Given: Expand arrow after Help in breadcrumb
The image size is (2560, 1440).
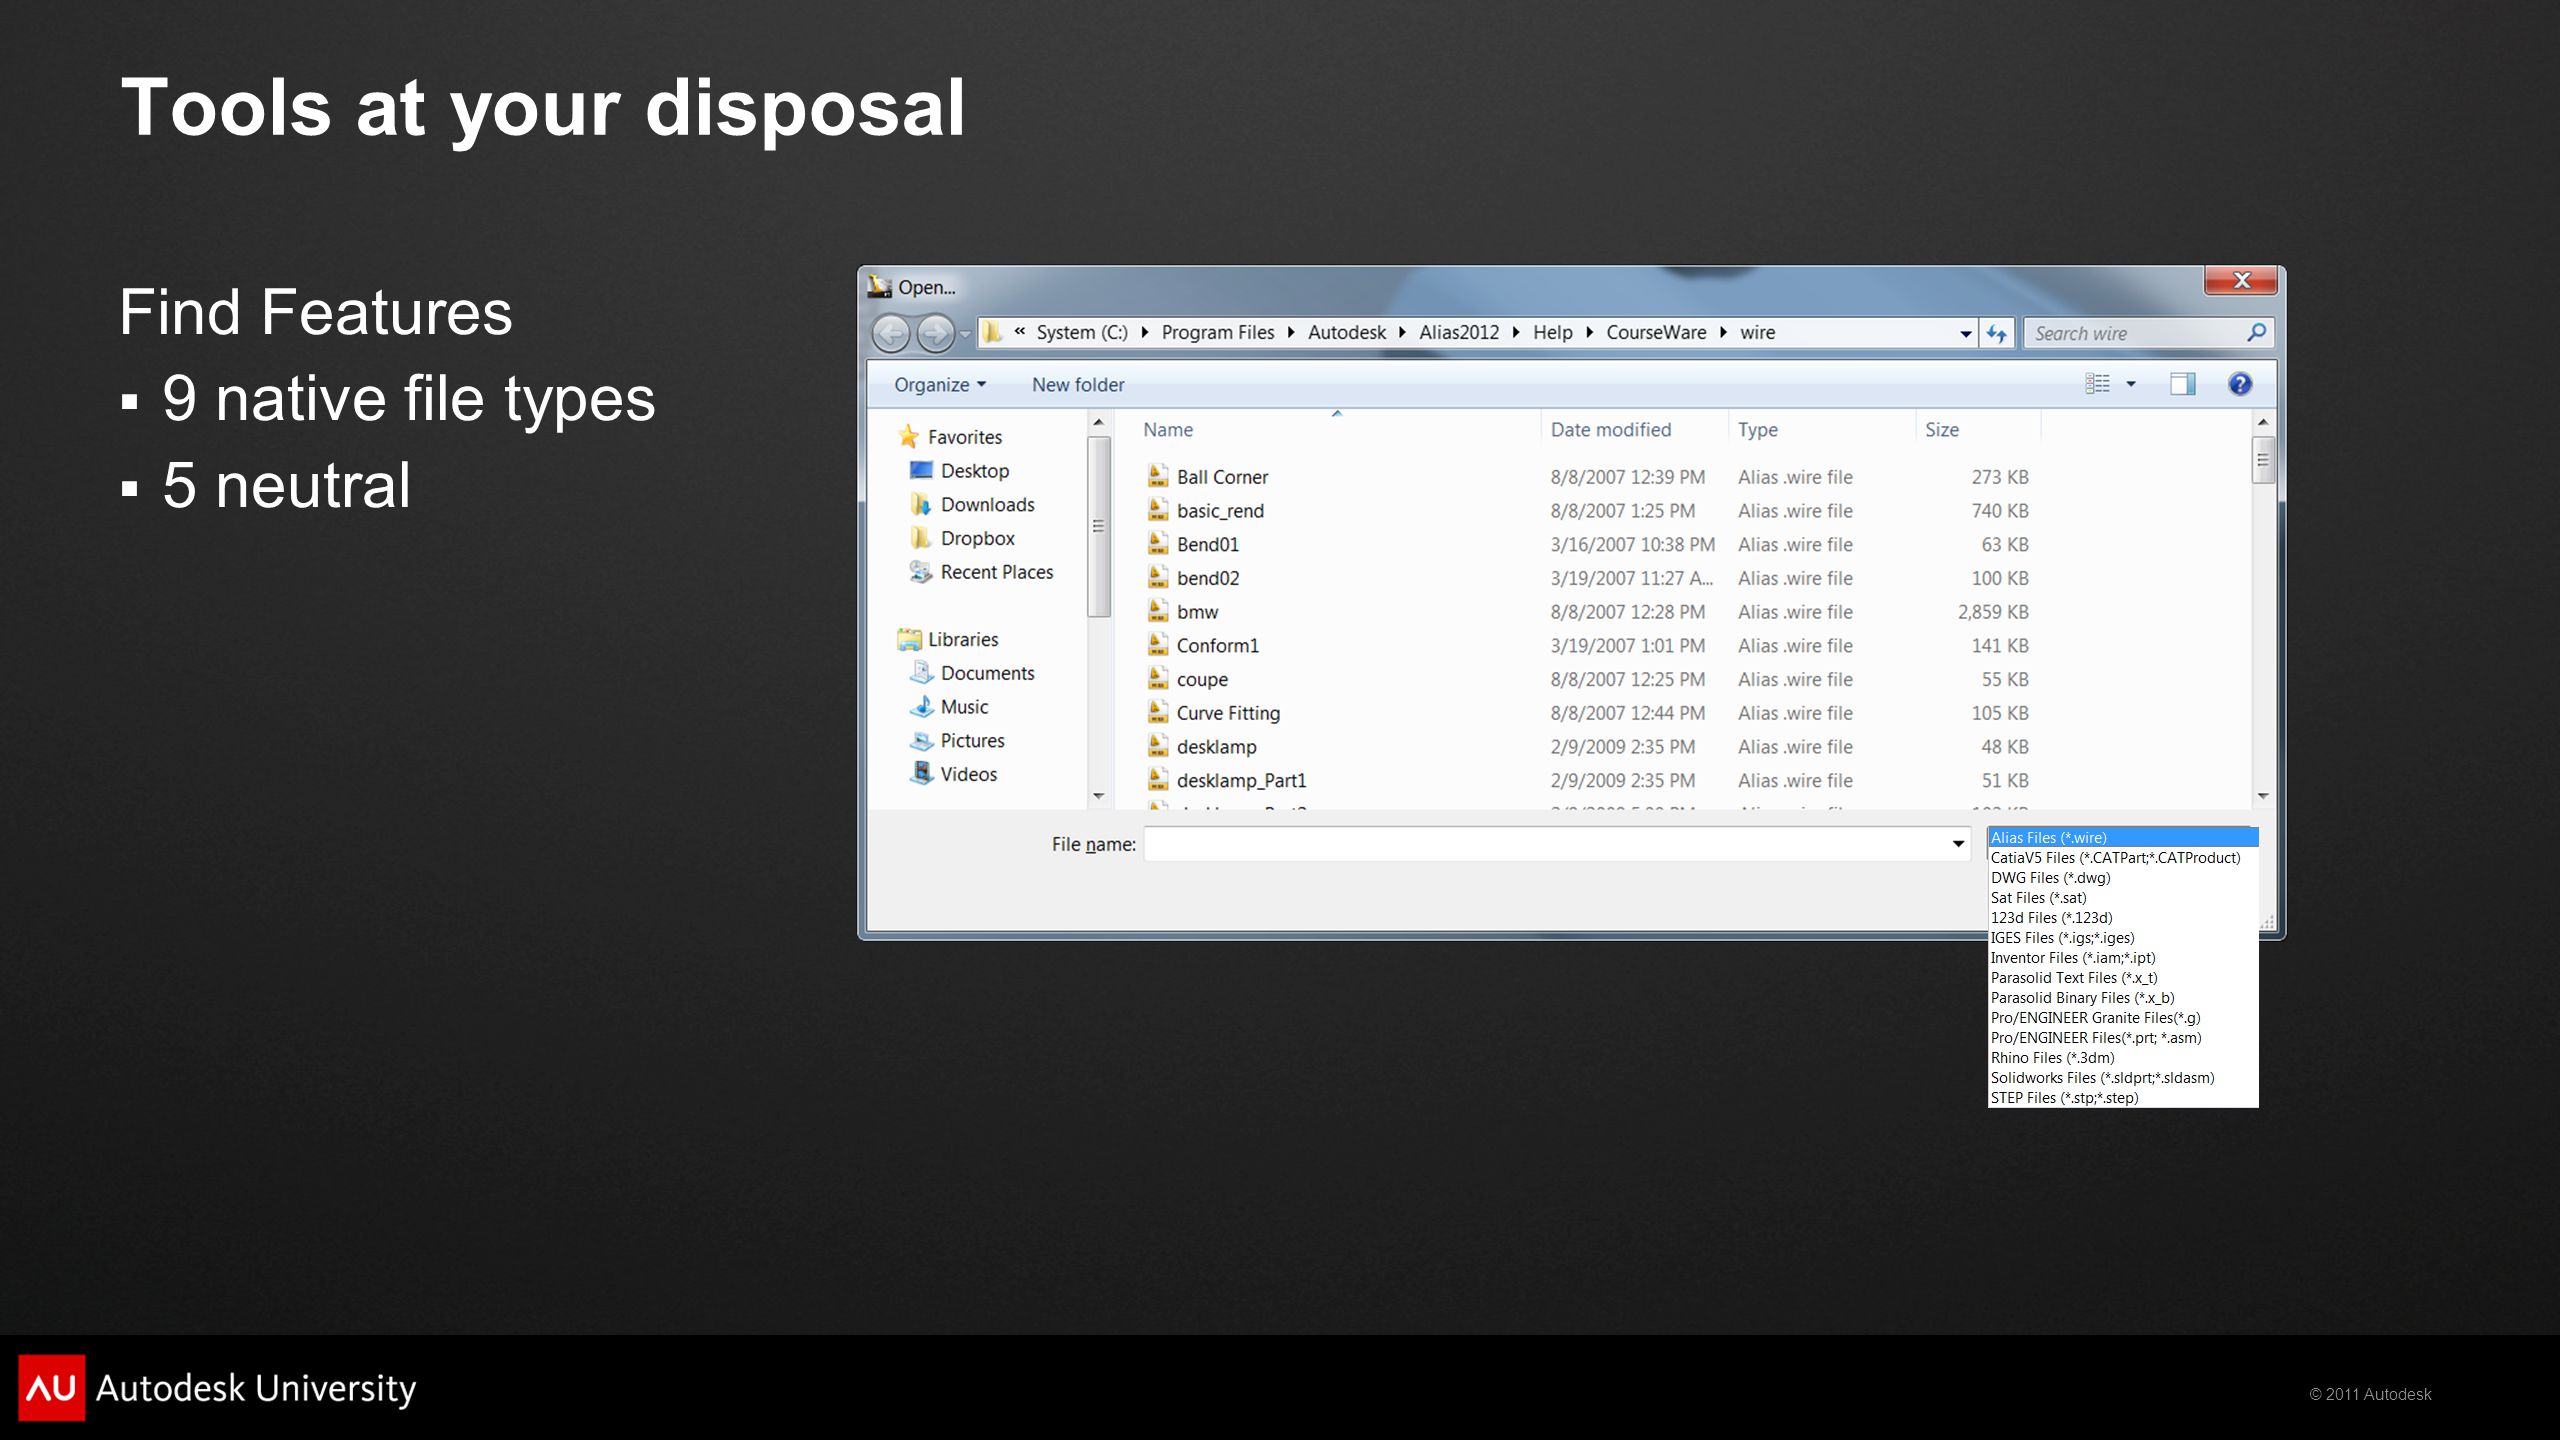Looking at the screenshot, I should click(1589, 333).
